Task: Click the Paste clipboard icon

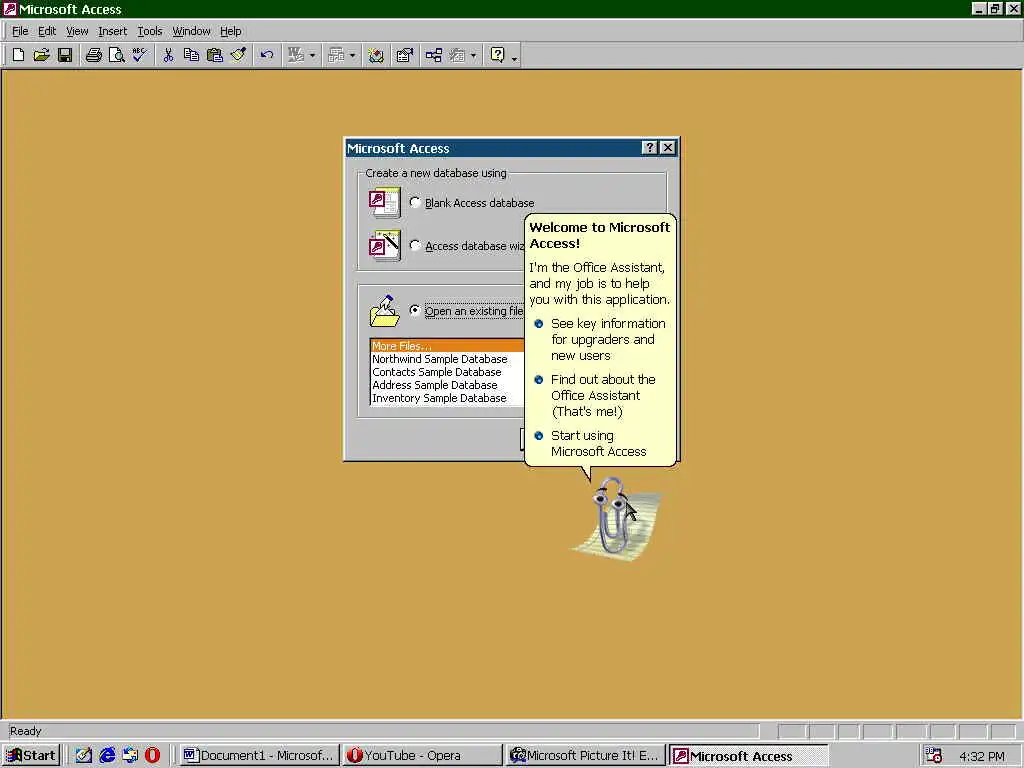Action: point(214,55)
